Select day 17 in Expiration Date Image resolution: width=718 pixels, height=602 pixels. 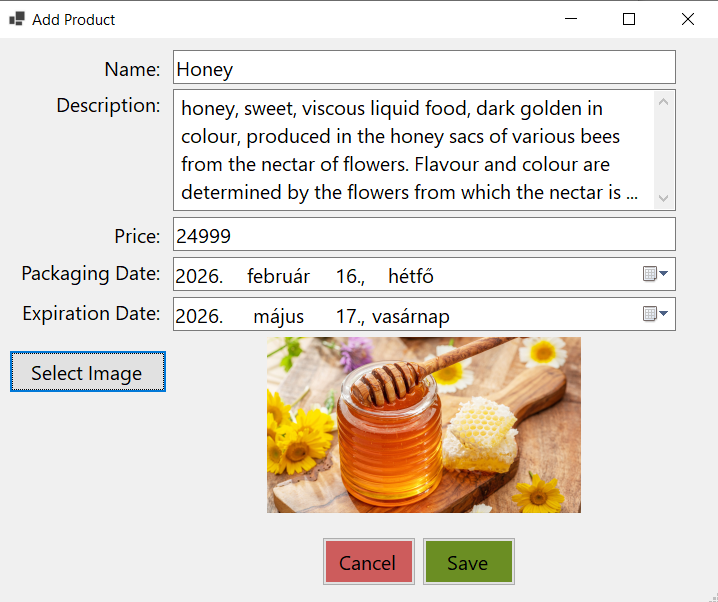tap(349, 317)
